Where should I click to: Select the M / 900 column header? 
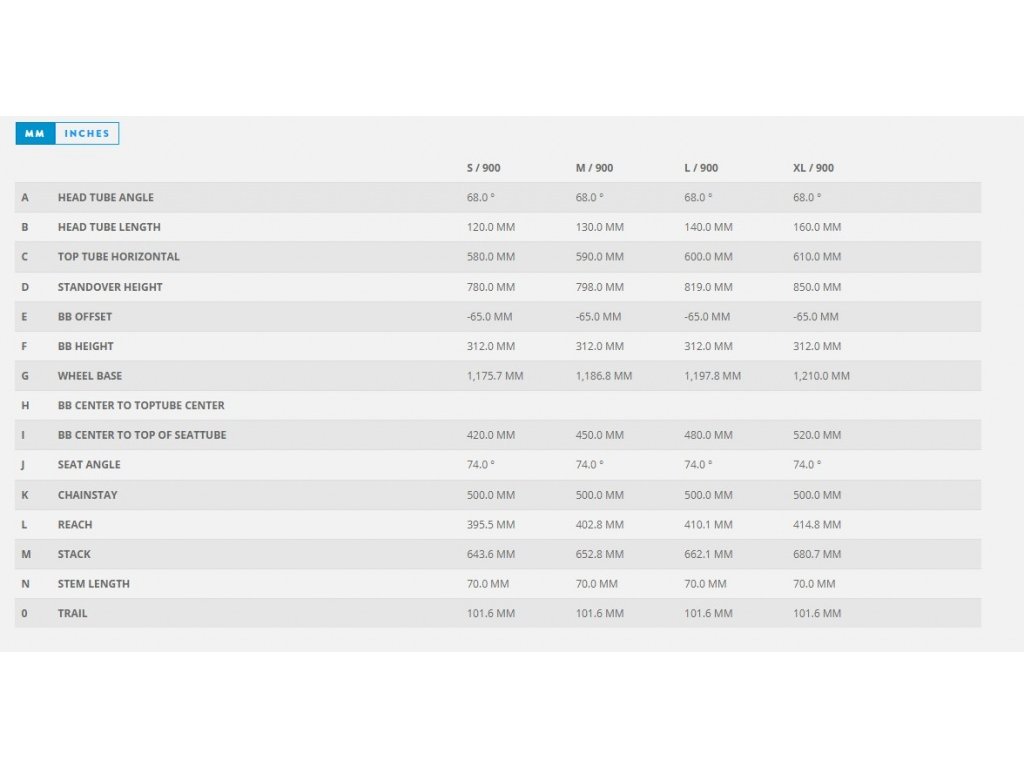click(x=594, y=168)
